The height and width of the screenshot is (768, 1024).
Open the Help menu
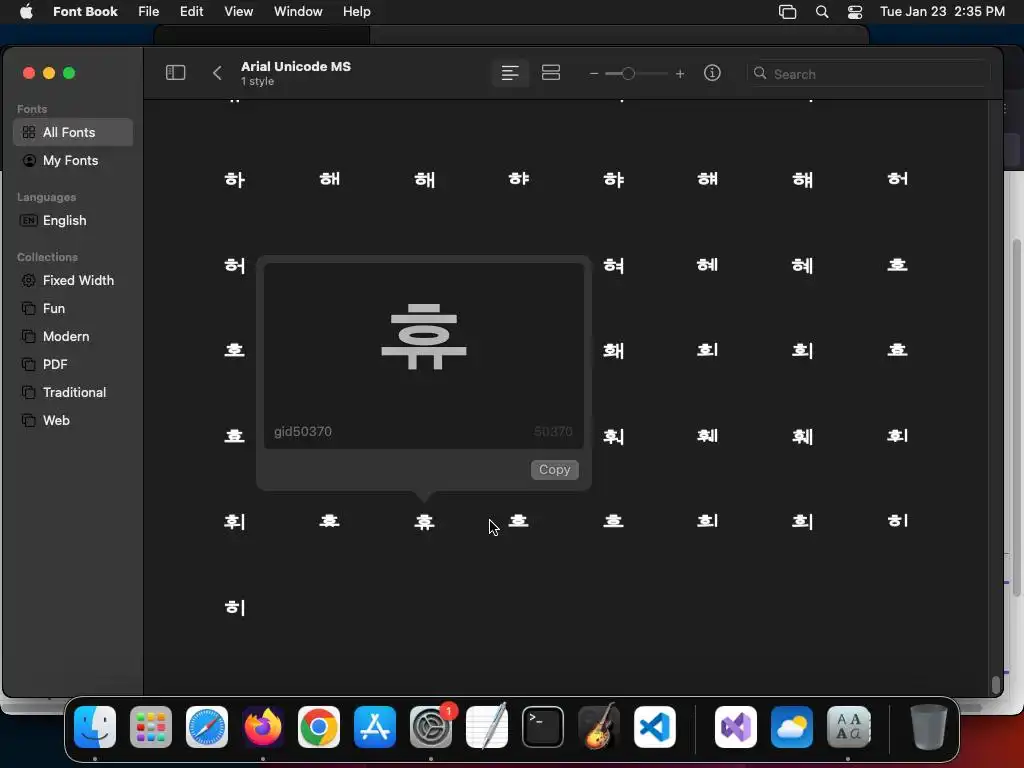pos(357,12)
